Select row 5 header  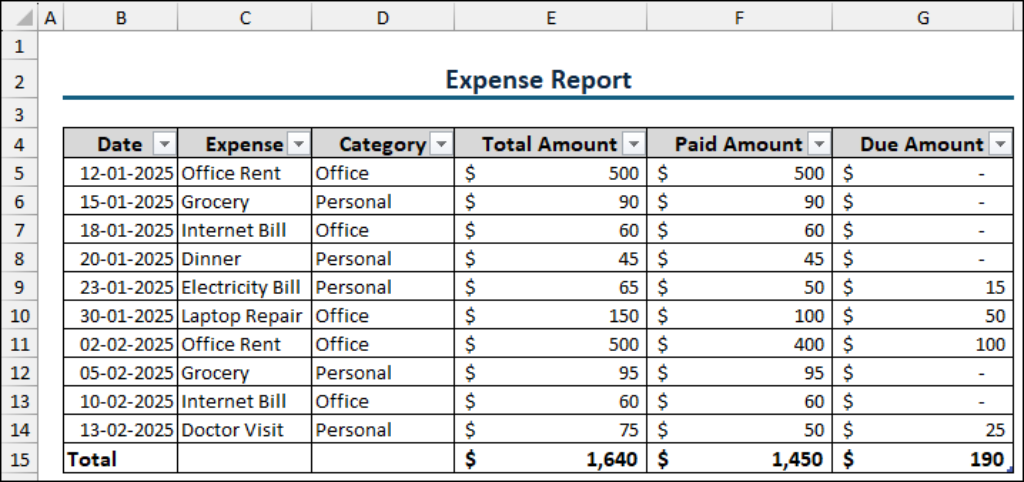tap(19, 172)
